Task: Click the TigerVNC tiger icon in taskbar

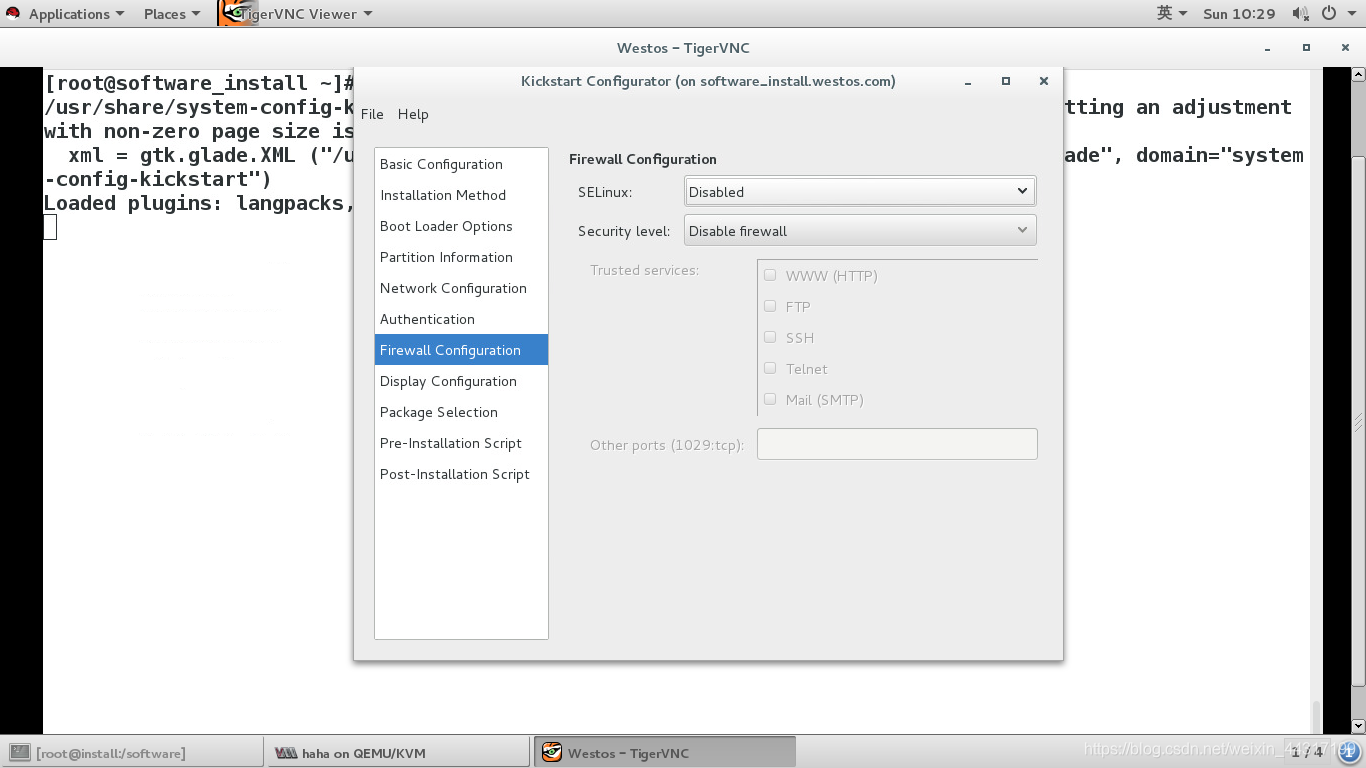Action: [x=551, y=753]
